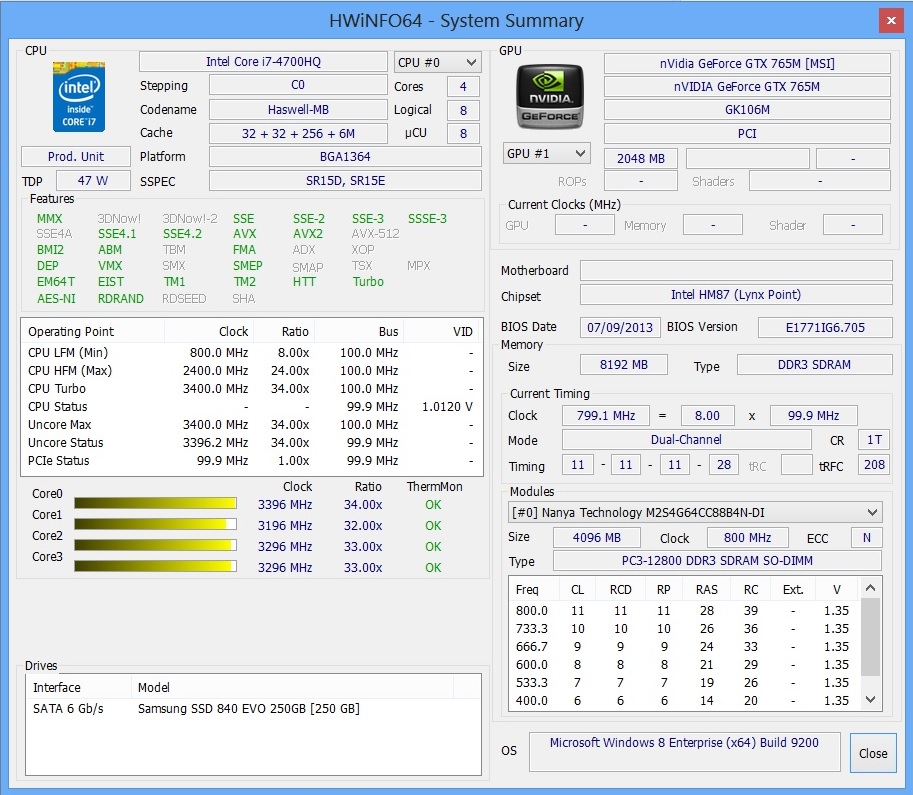Click the 799.1 MHz memory clock field

click(606, 415)
